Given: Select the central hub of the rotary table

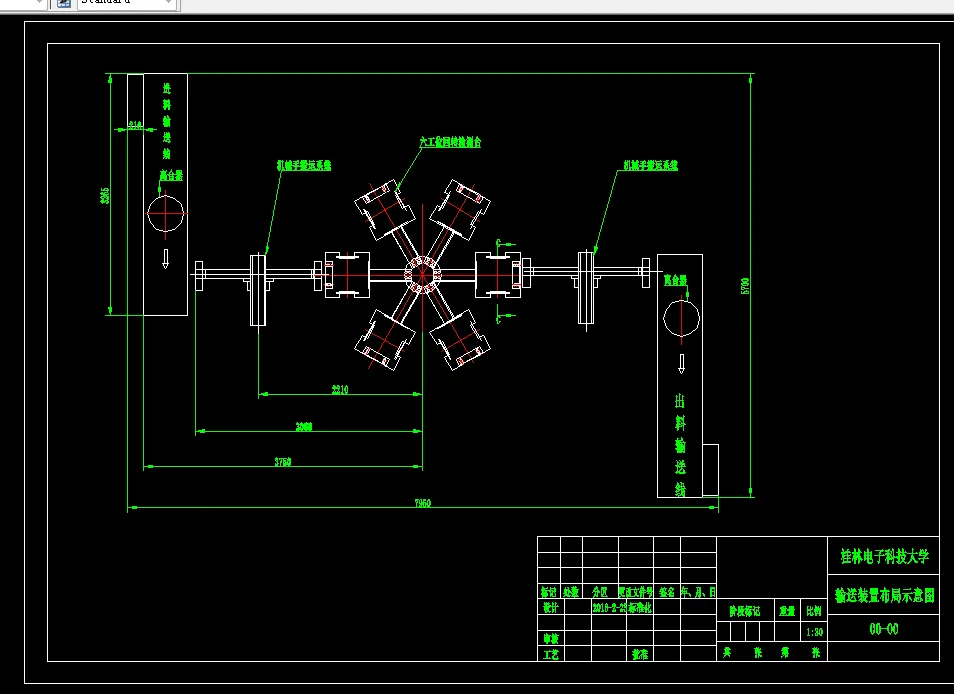Looking at the screenshot, I should pos(422,275).
